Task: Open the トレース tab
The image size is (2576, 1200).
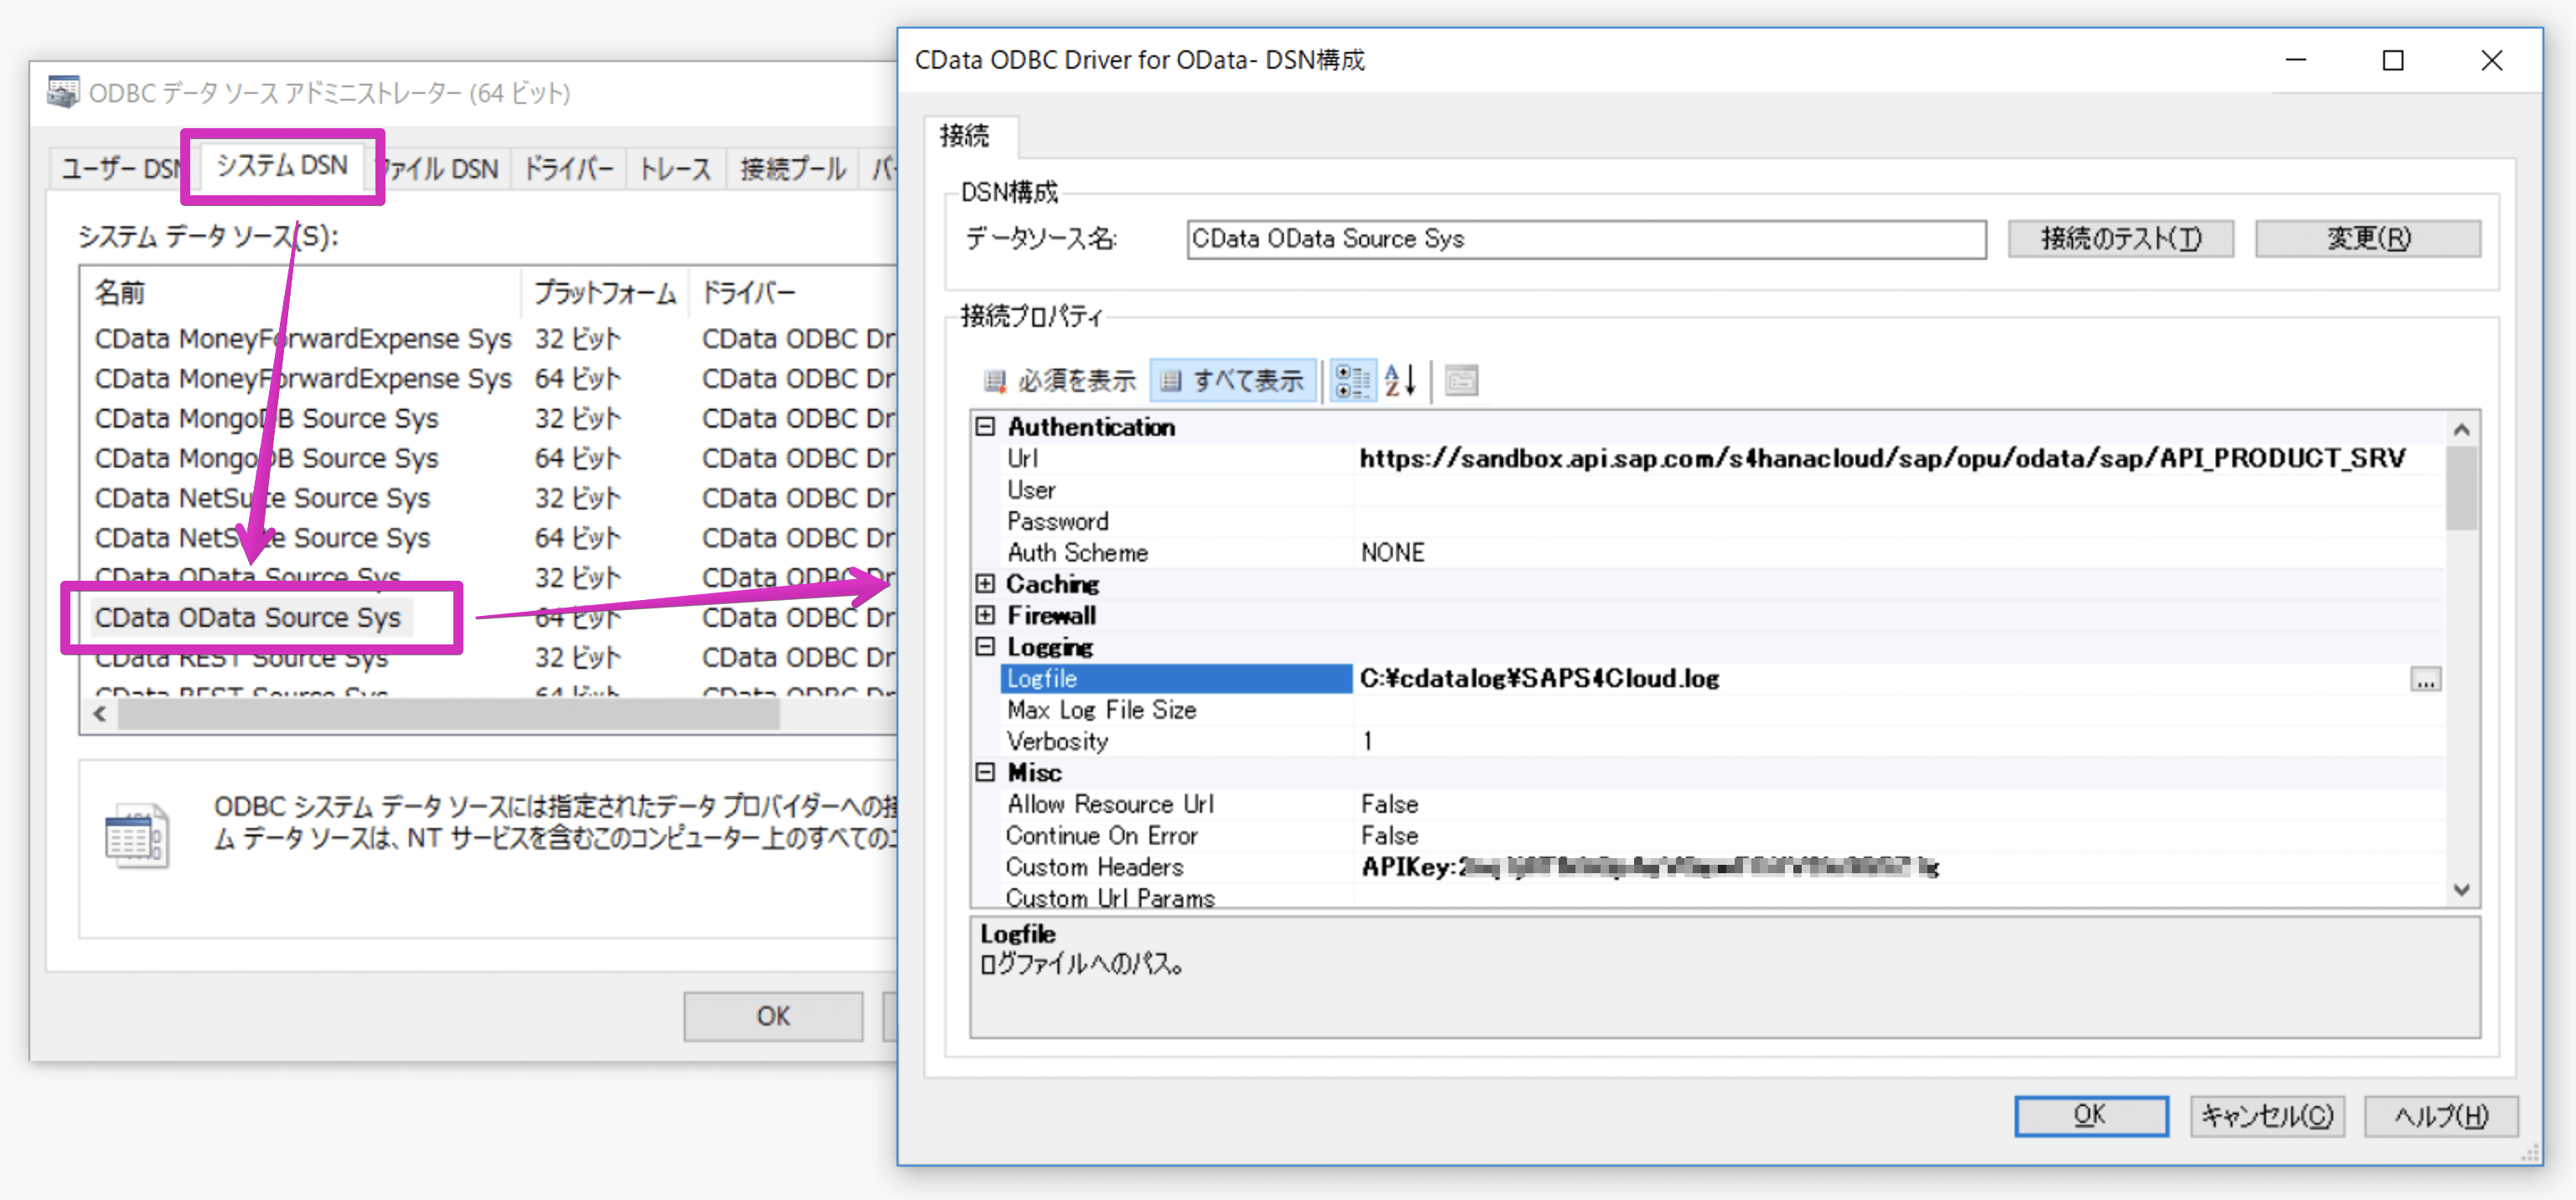Action: [675, 168]
